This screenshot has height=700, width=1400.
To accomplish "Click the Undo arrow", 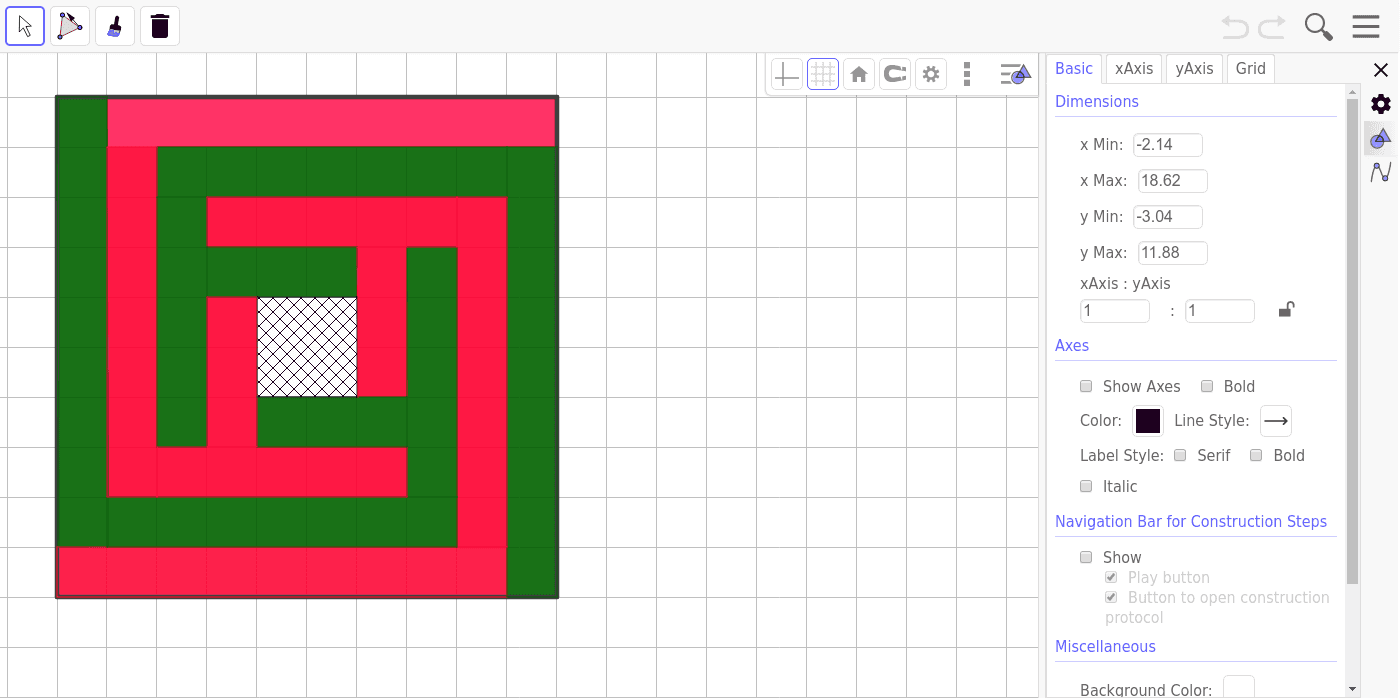I will pyautogui.click(x=1235, y=26).
